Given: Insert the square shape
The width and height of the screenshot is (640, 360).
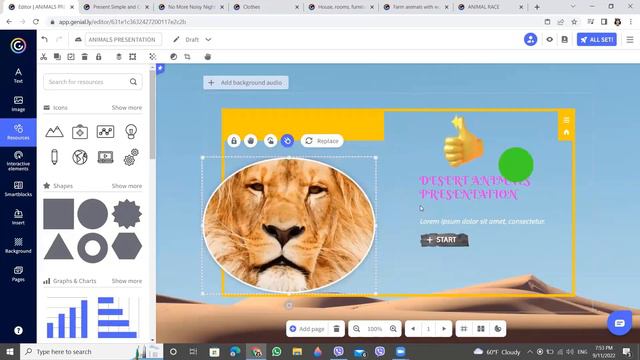Looking at the screenshot, I should (59, 214).
